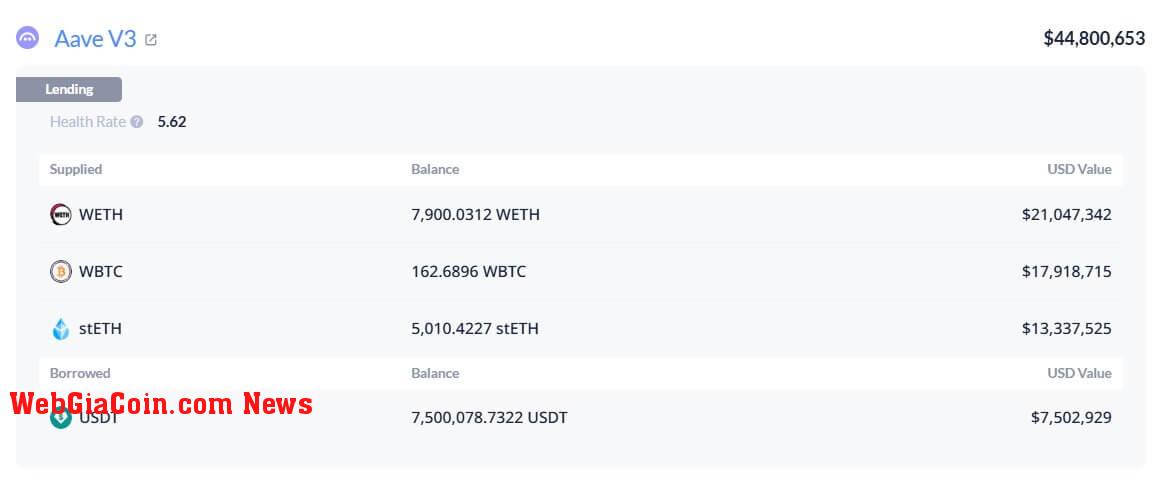Click the Aave V3 protocol logo icon
Viewport: 1173px width, 484px height.
click(x=28, y=37)
